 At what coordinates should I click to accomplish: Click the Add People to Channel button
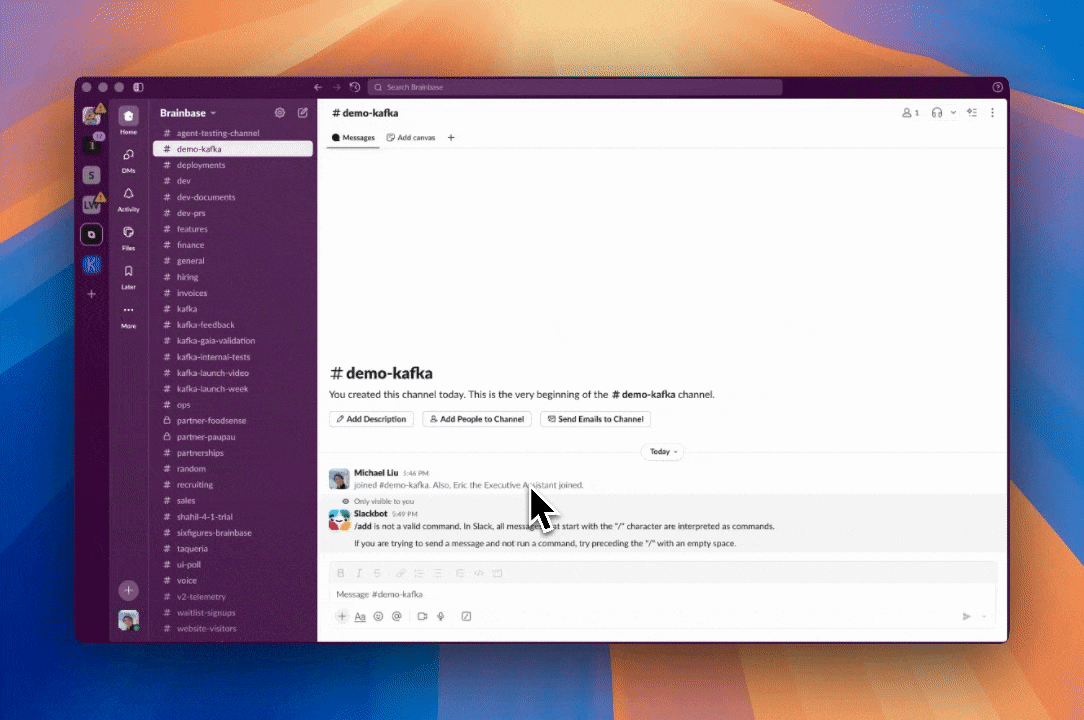pos(476,419)
